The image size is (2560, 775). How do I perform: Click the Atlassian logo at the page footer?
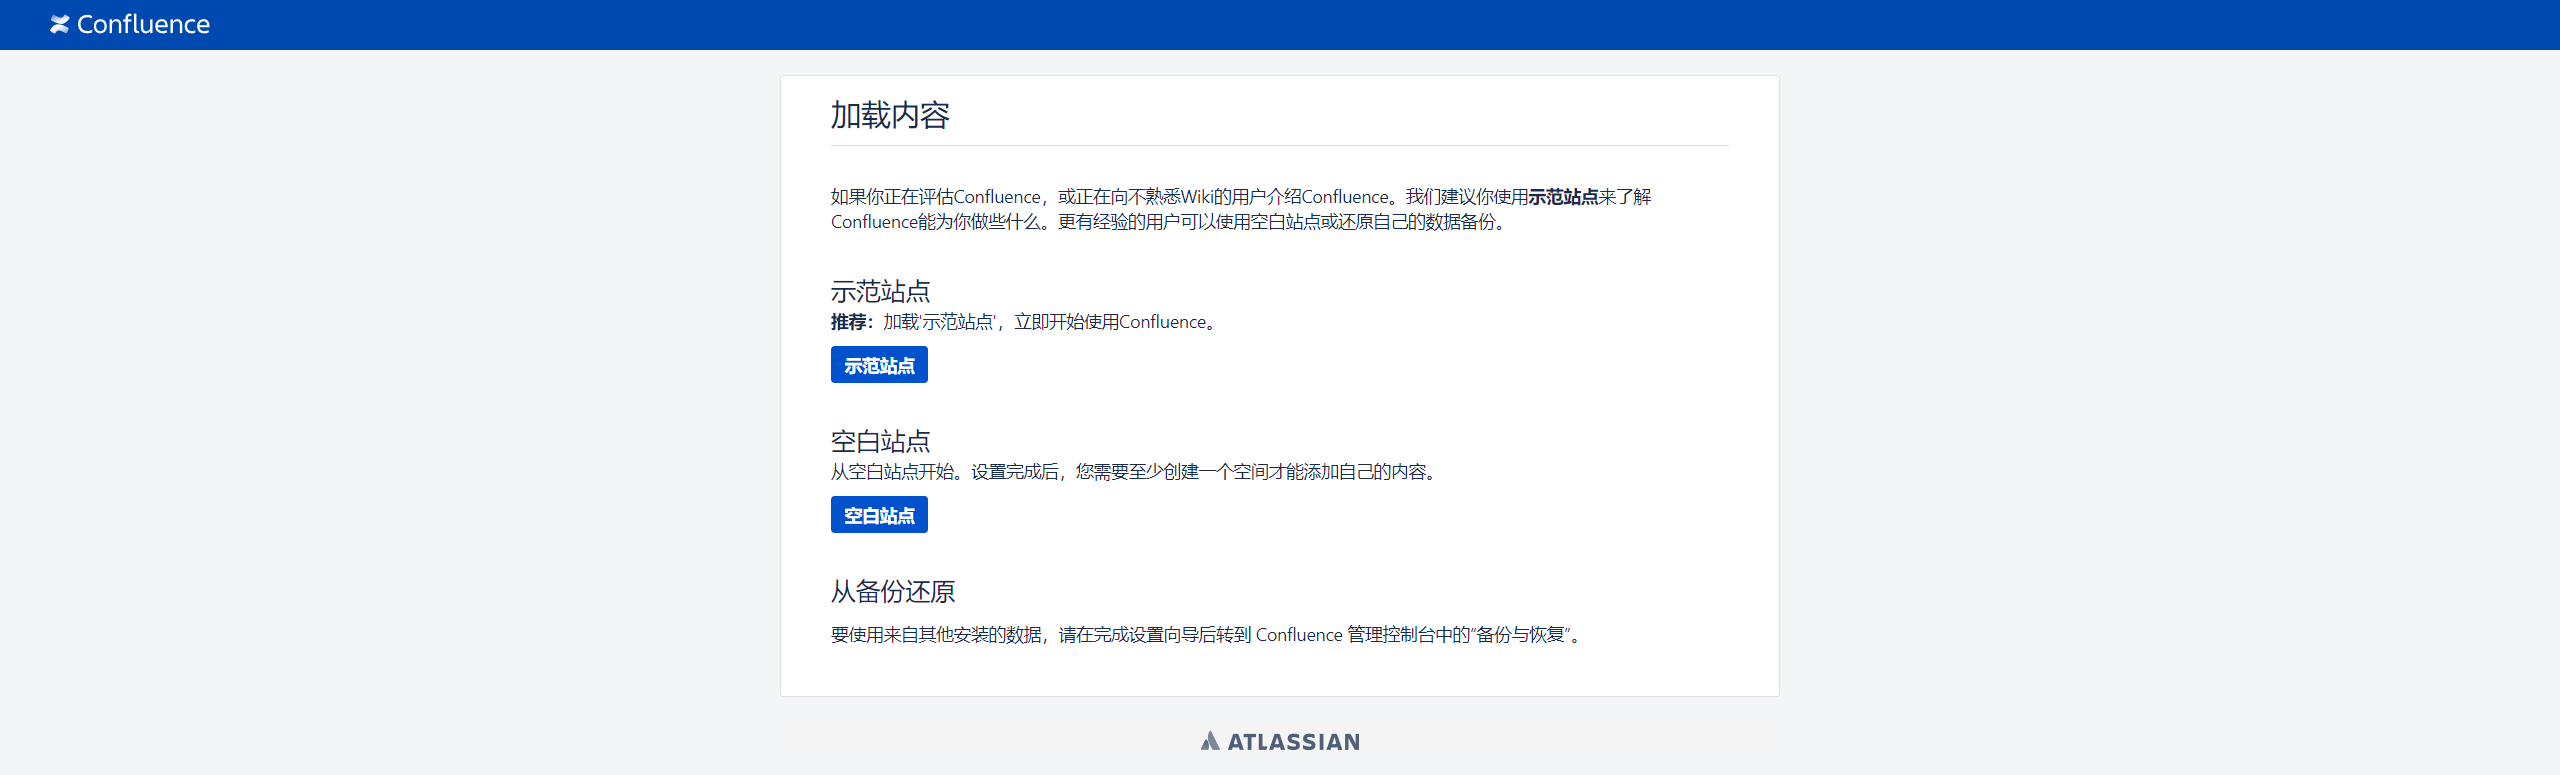(1280, 741)
